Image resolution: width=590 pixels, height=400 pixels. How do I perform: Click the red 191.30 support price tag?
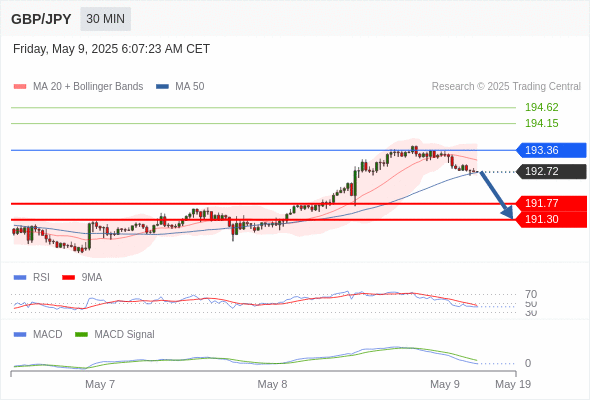point(551,219)
